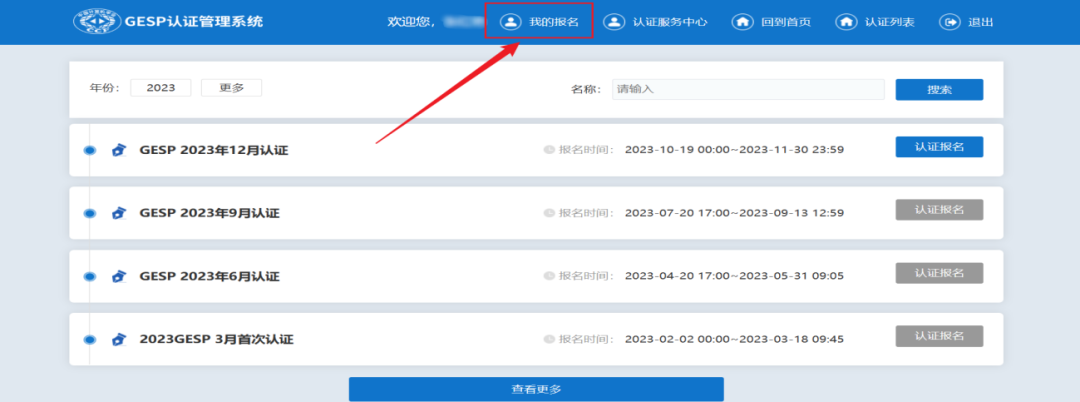Screen dimensions: 1080x402
Task: Click the title GESP 2023年12月认证
Action: click(214, 150)
